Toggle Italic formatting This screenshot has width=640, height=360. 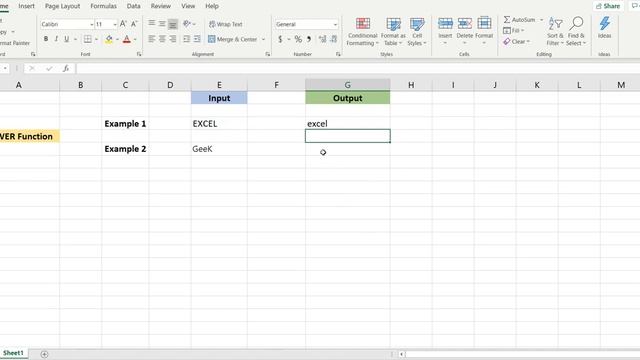point(56,39)
